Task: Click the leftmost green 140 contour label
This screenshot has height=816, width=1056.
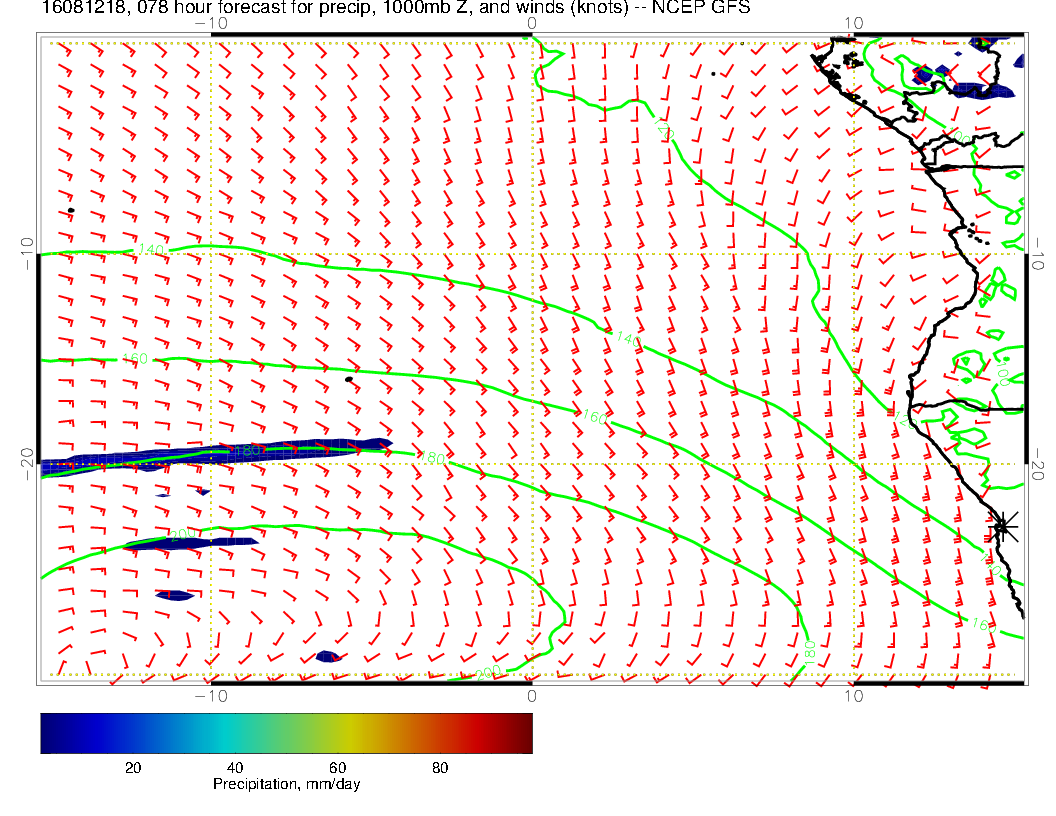Action: [151, 248]
